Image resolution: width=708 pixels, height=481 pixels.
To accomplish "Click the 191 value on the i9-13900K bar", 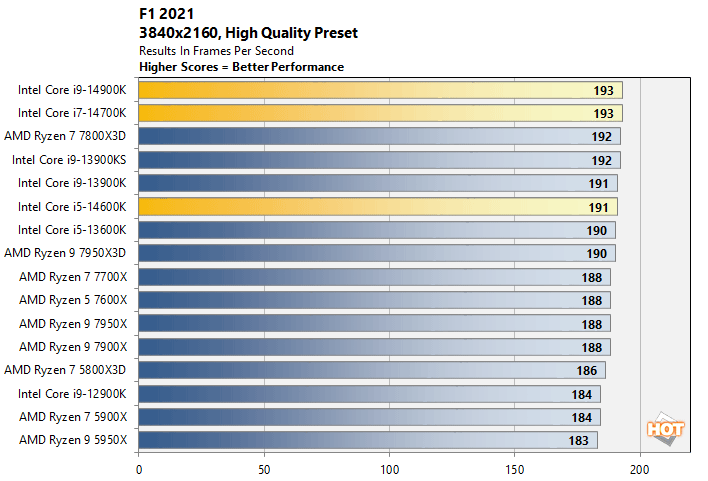I will 598,184.
